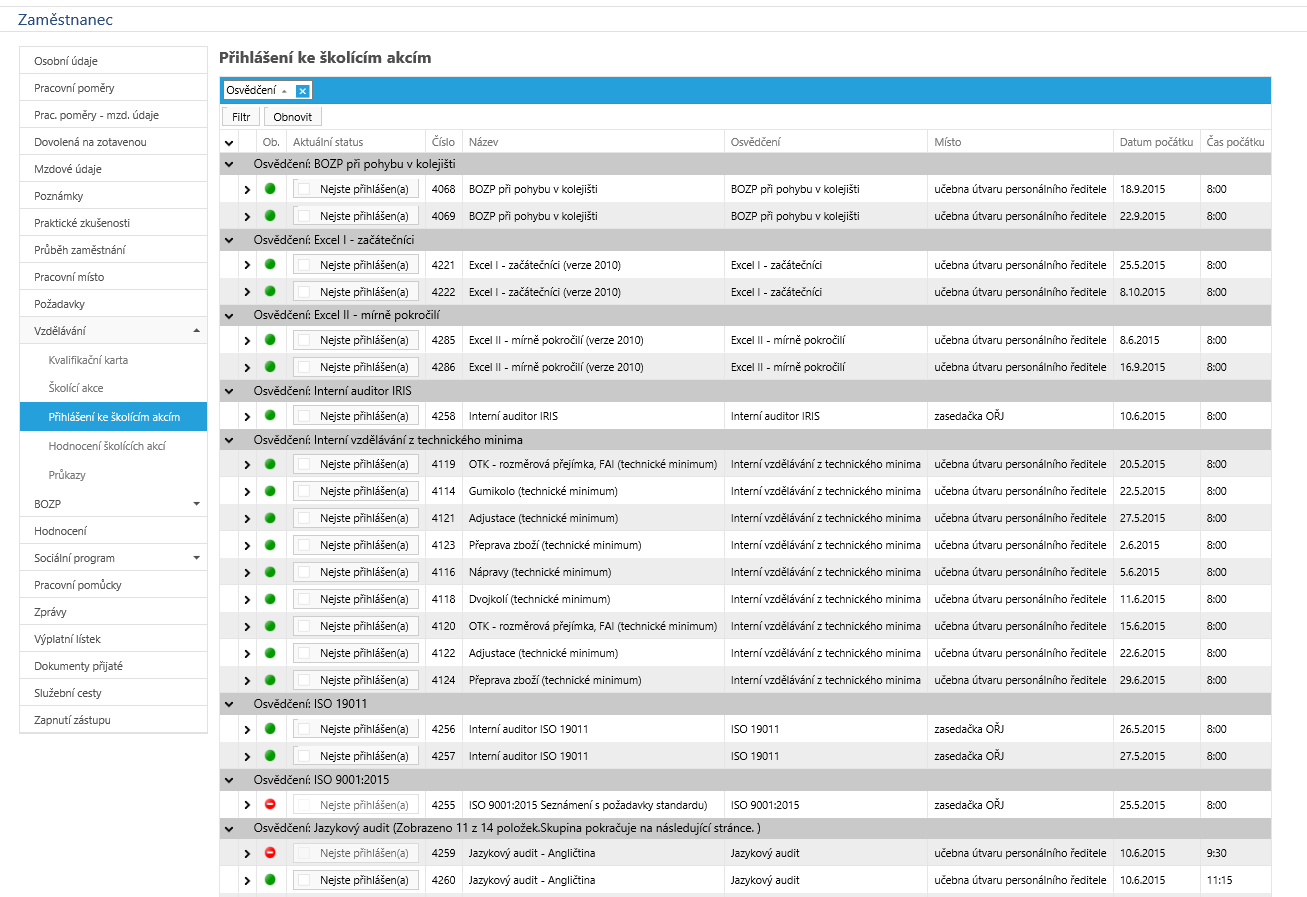This screenshot has height=897, width=1307.
Task: Click green status icon for row 4069
Action: [x=270, y=215]
